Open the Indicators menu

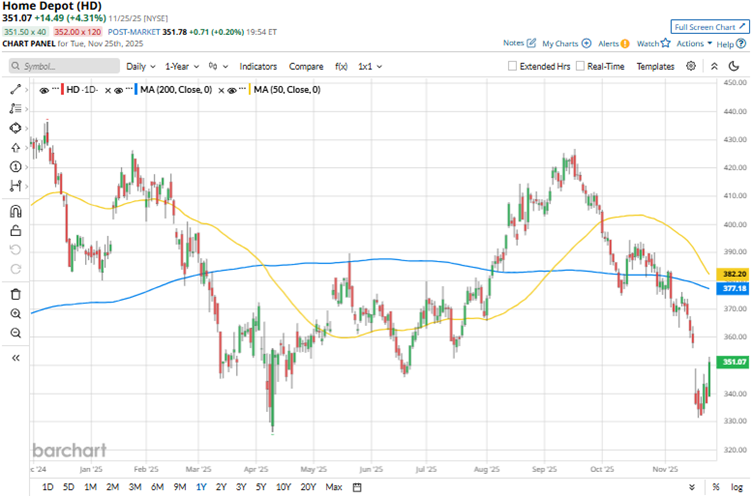(258, 66)
